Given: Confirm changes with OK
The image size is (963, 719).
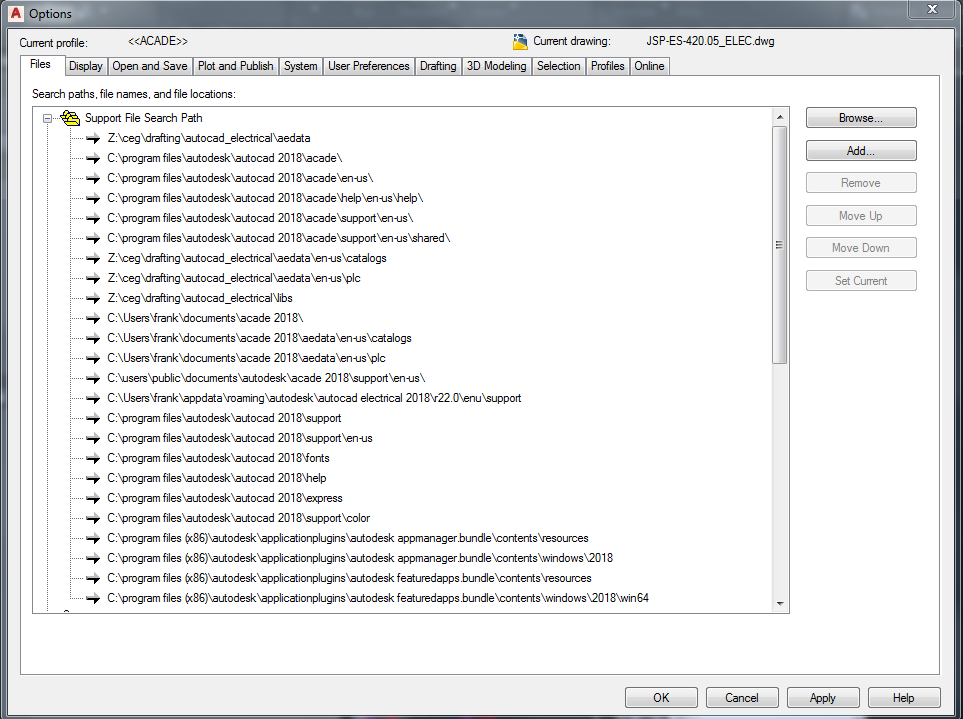Looking at the screenshot, I should click(661, 697).
